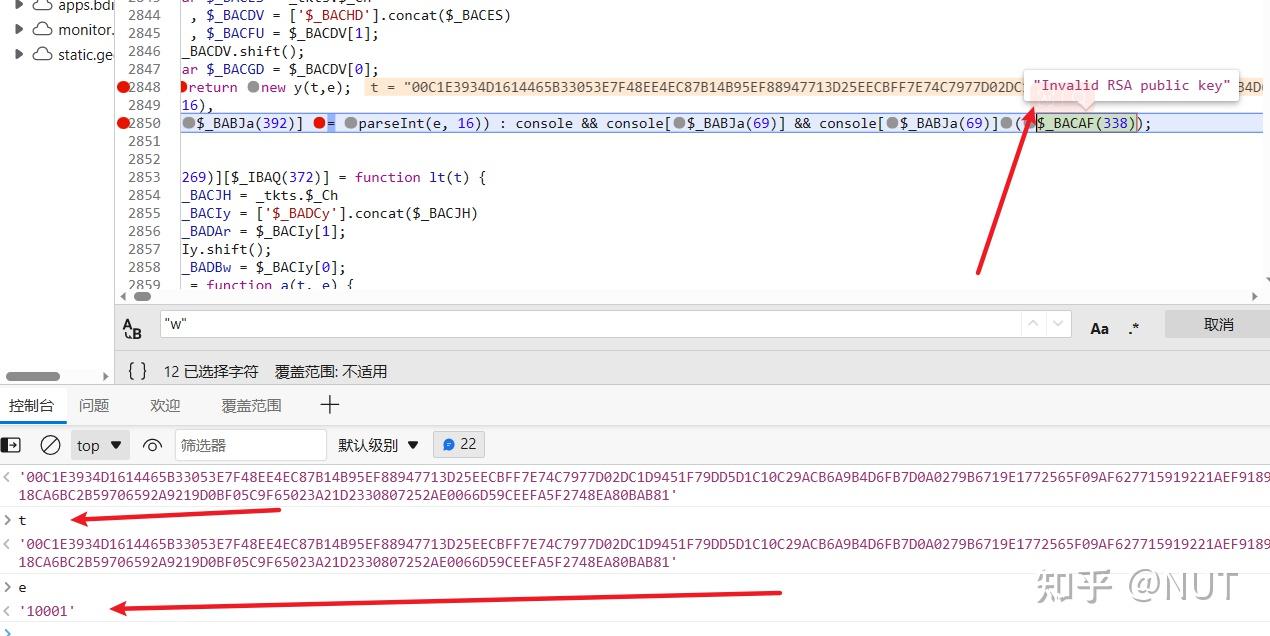Open the 默认级别 log level dropdown
Screen dimensions: 1270x636
377,445
